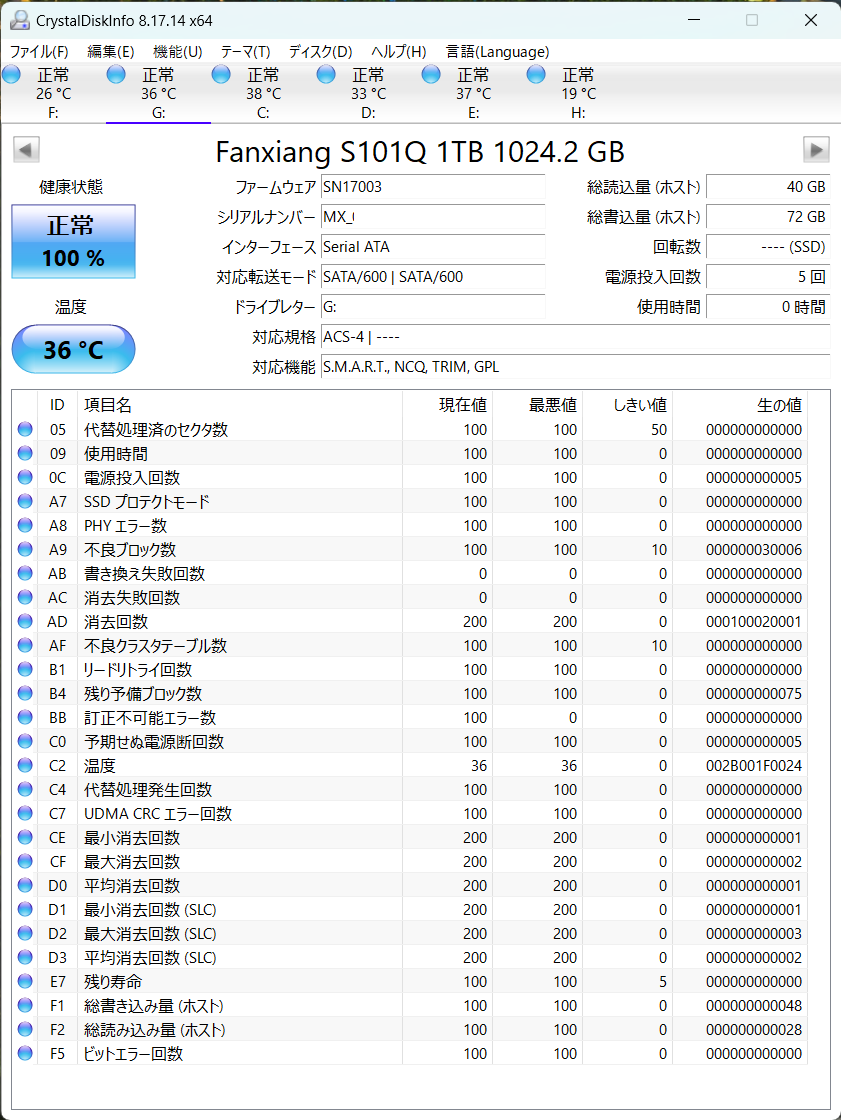This screenshot has height=1120, width=841.
Task: Click the status orb for row BB 訂正不可能エラー数
Action: [x=25, y=717]
